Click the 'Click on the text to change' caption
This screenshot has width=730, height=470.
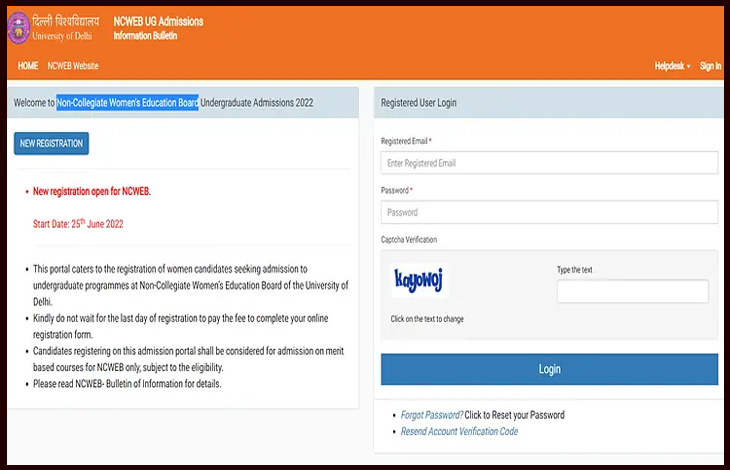coord(427,319)
